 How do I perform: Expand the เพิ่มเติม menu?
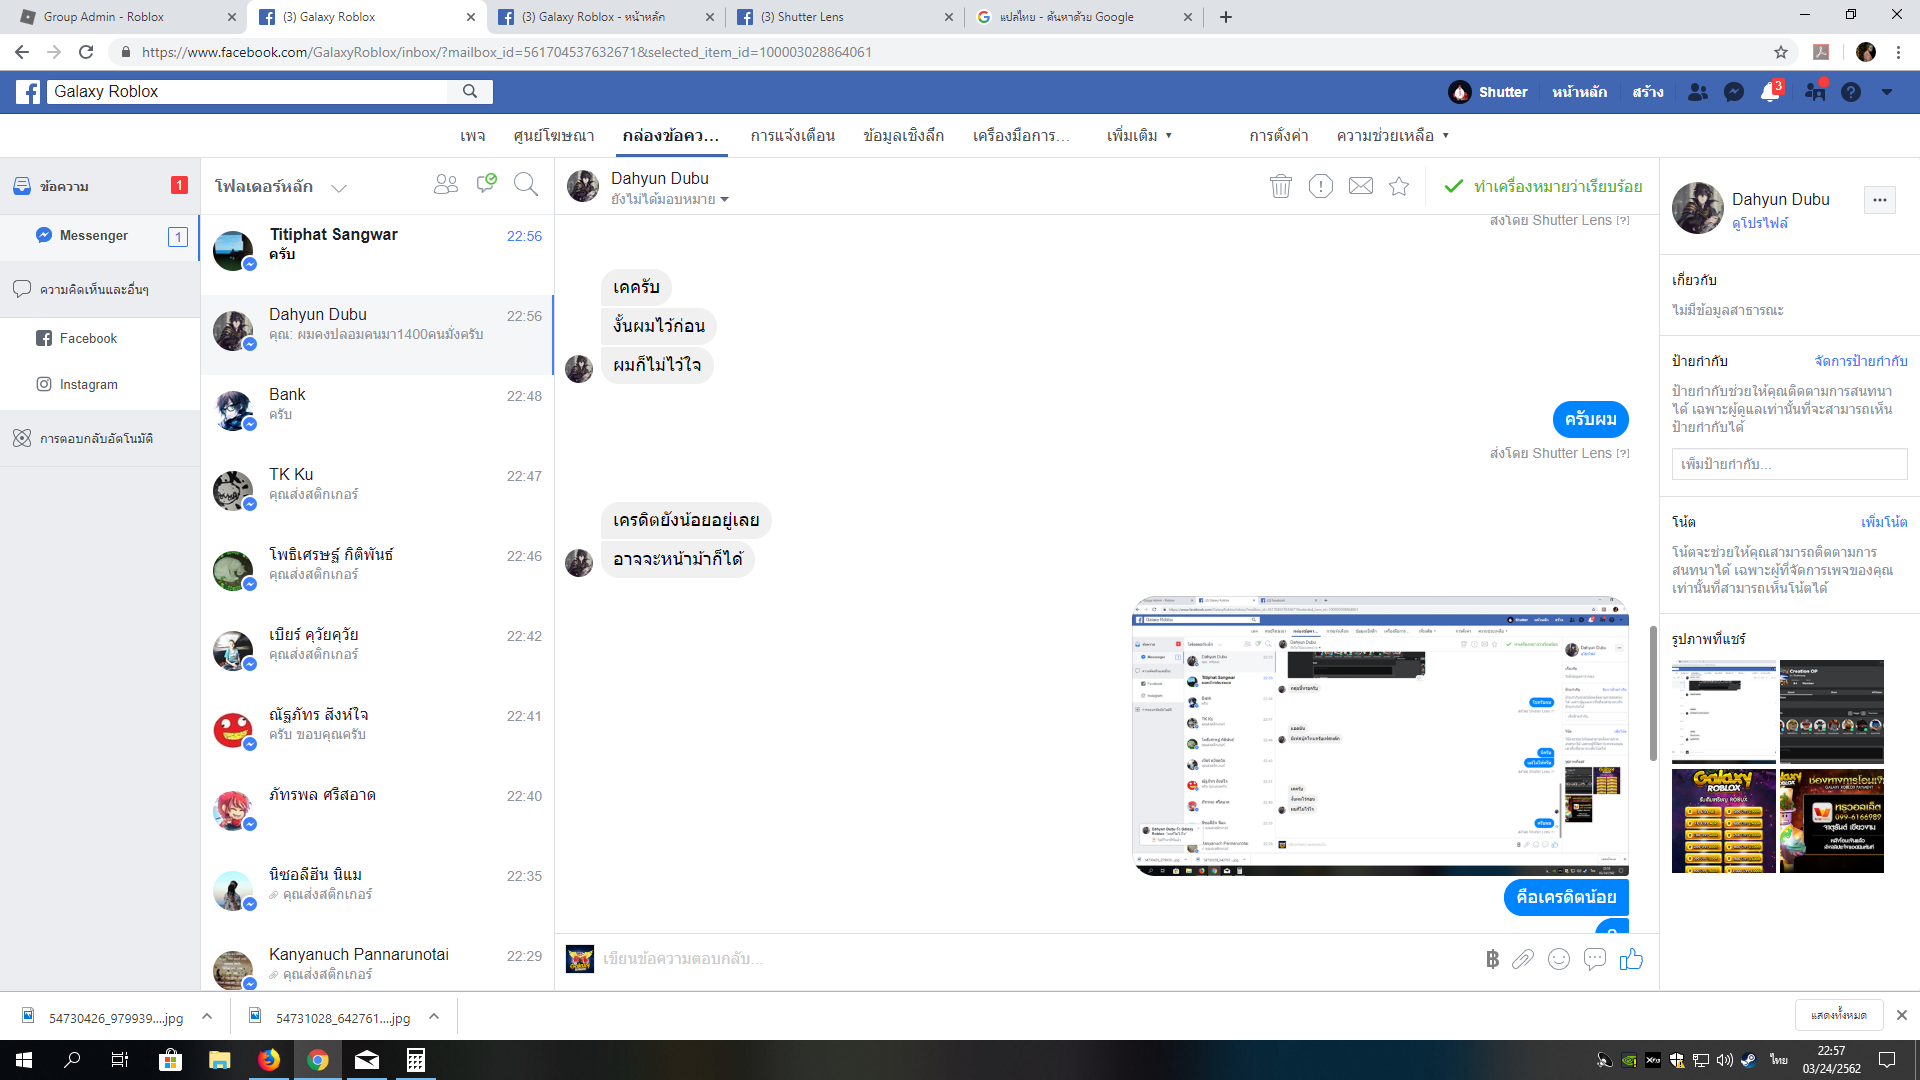(x=1139, y=135)
